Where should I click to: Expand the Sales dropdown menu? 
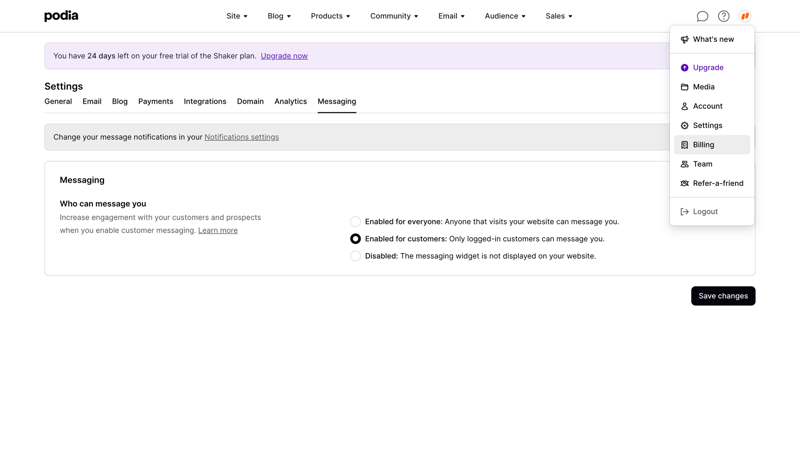click(559, 16)
